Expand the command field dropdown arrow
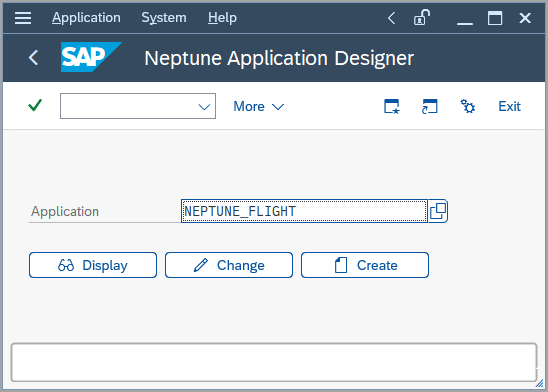This screenshot has height=392, width=548. [x=204, y=107]
